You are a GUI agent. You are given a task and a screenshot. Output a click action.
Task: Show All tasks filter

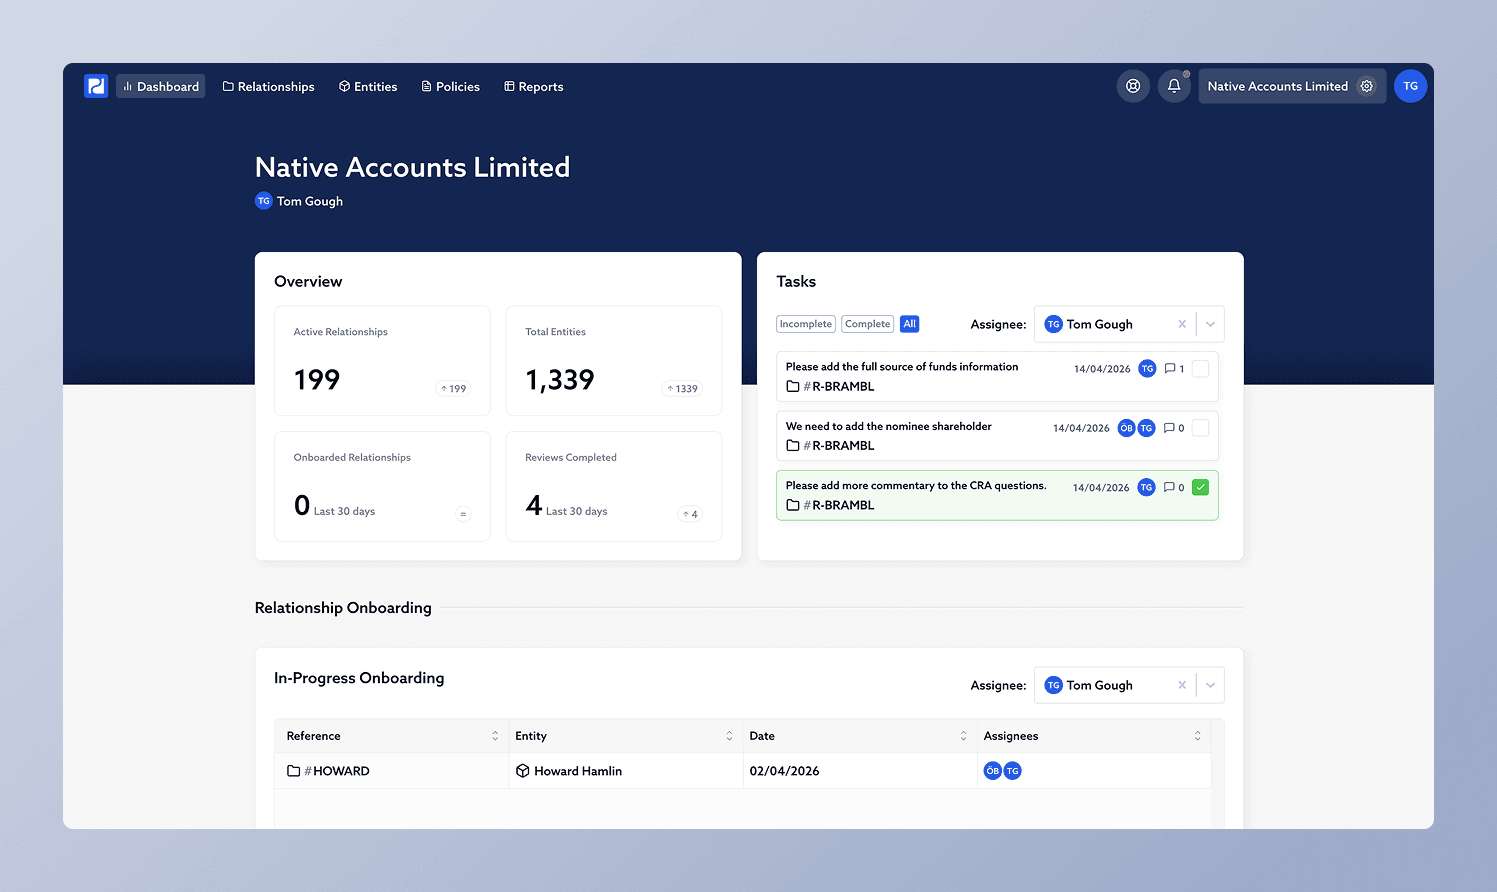click(x=909, y=324)
